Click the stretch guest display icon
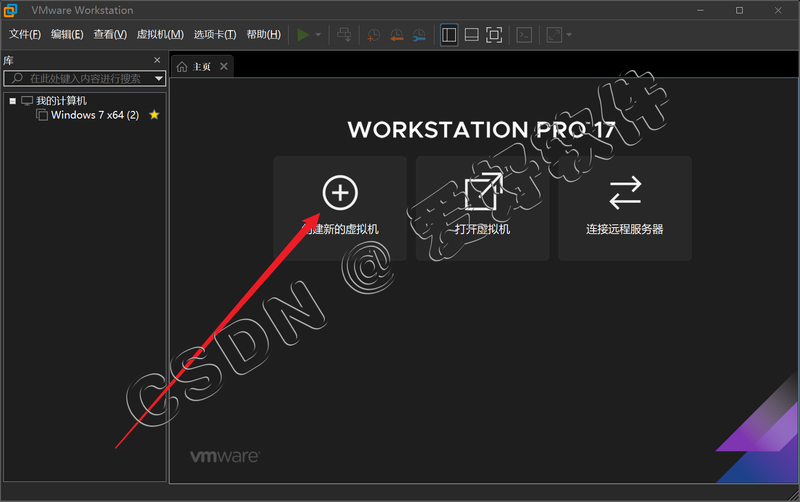This screenshot has width=800, height=502. [554, 35]
